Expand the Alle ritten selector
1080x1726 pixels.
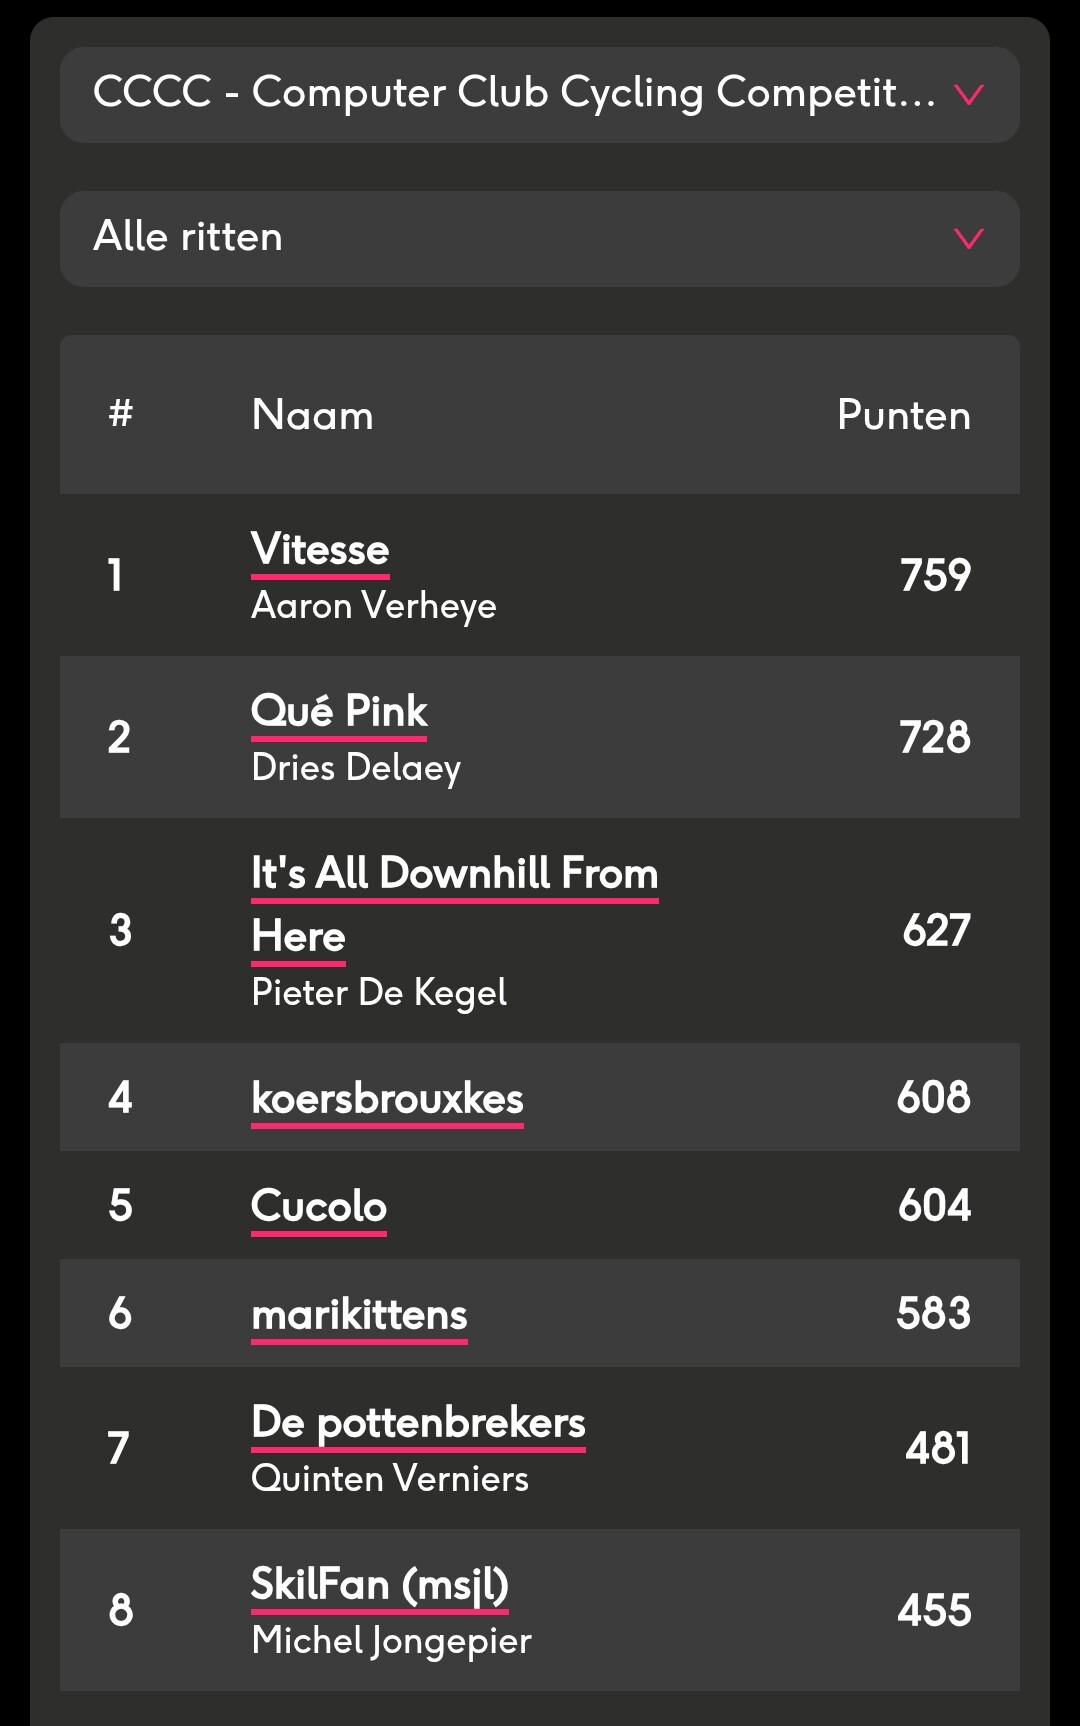point(540,239)
